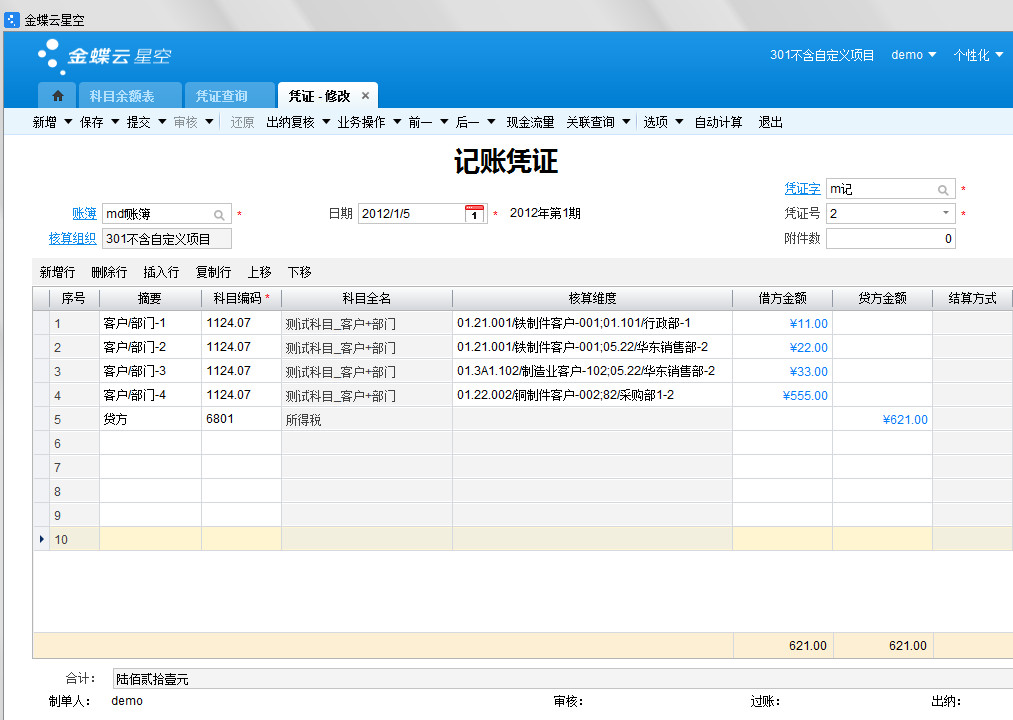Image resolution: width=1013 pixels, height=720 pixels.
Task: Switch to the 凭证查询 tab
Action: pos(221,96)
